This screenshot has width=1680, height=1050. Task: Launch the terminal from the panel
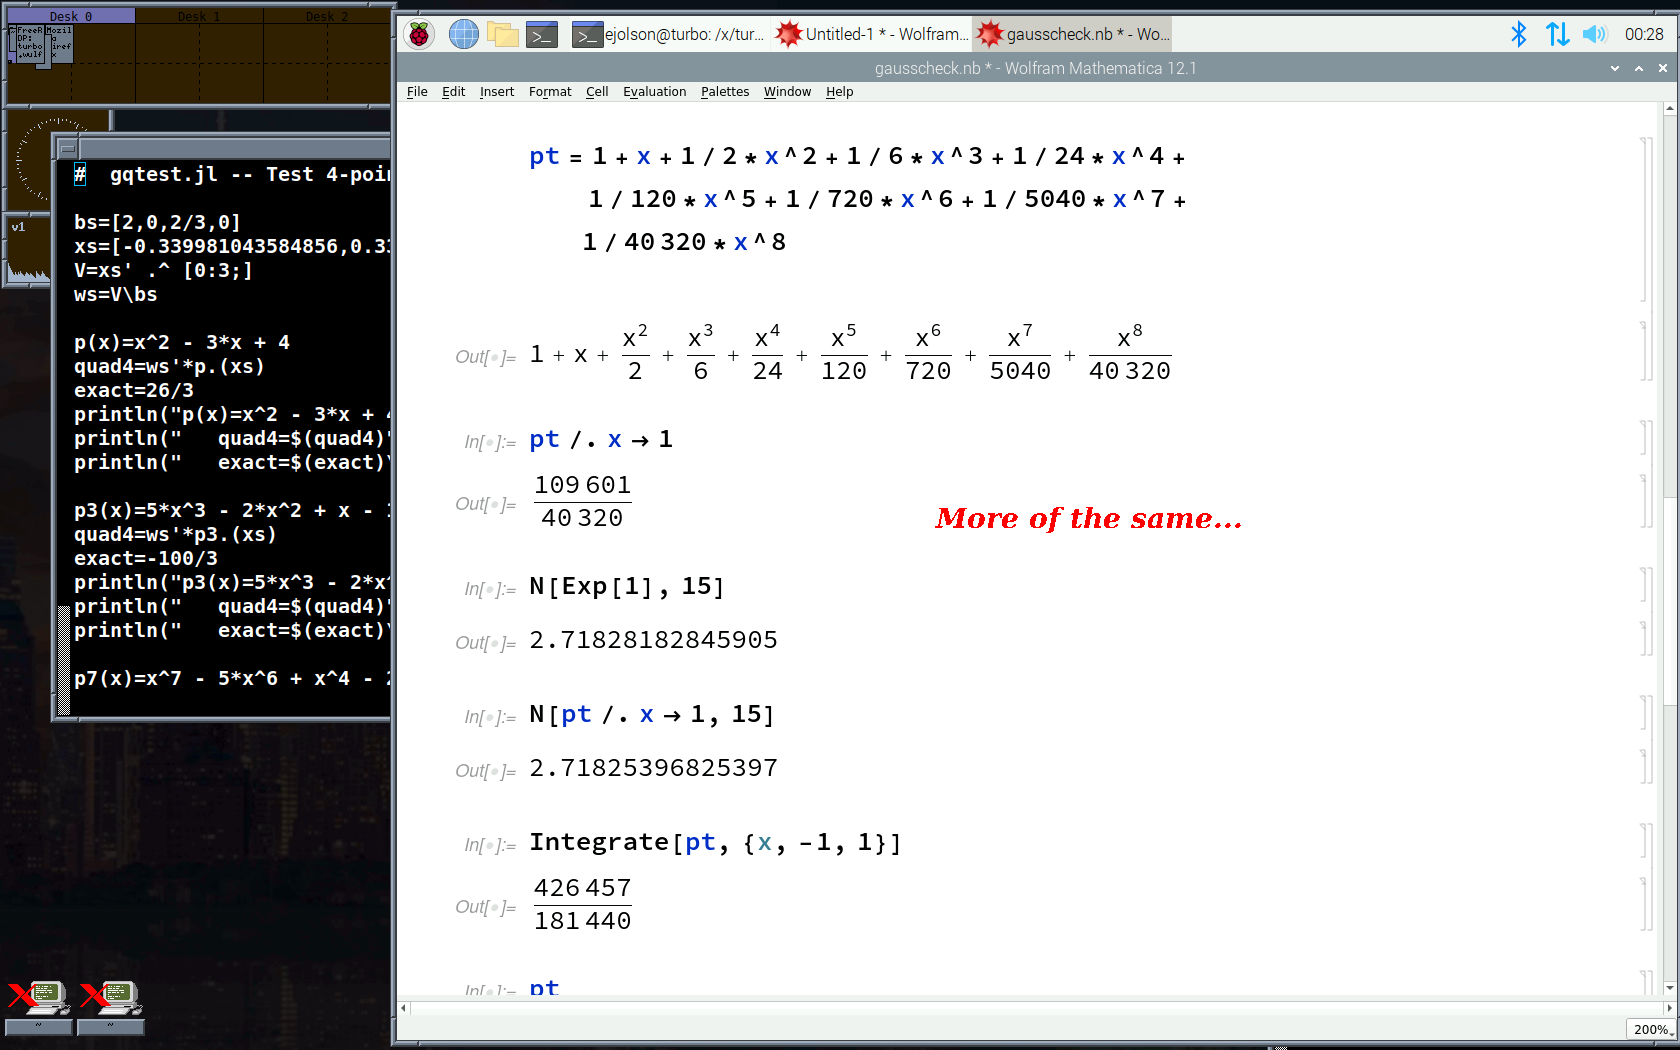coord(541,35)
